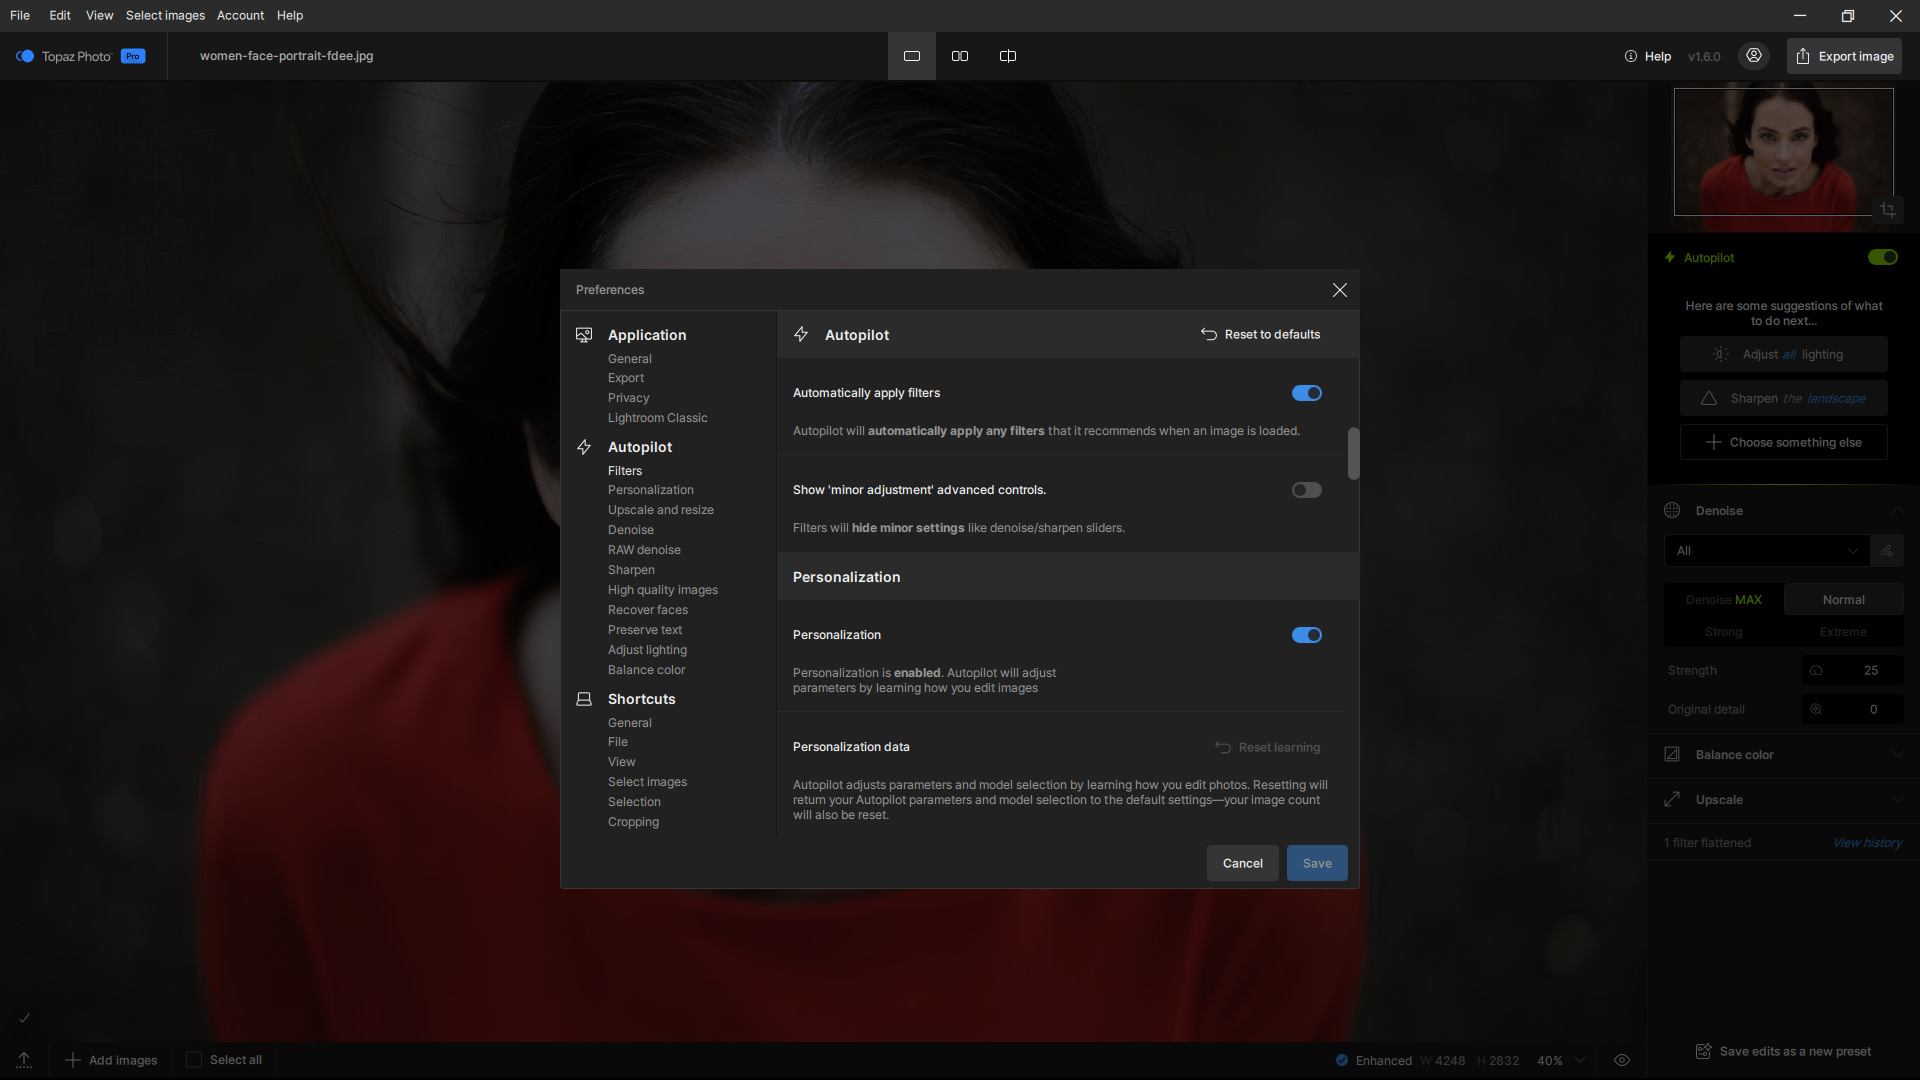Click the Cancel button
Viewport: 1920px width, 1080px height.
pos(1243,863)
